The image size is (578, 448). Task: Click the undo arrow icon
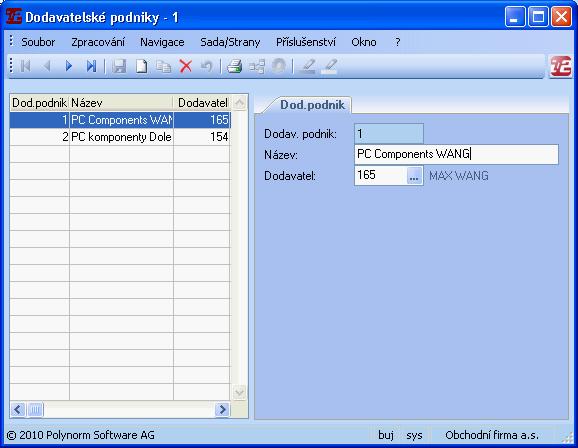[x=207, y=66]
